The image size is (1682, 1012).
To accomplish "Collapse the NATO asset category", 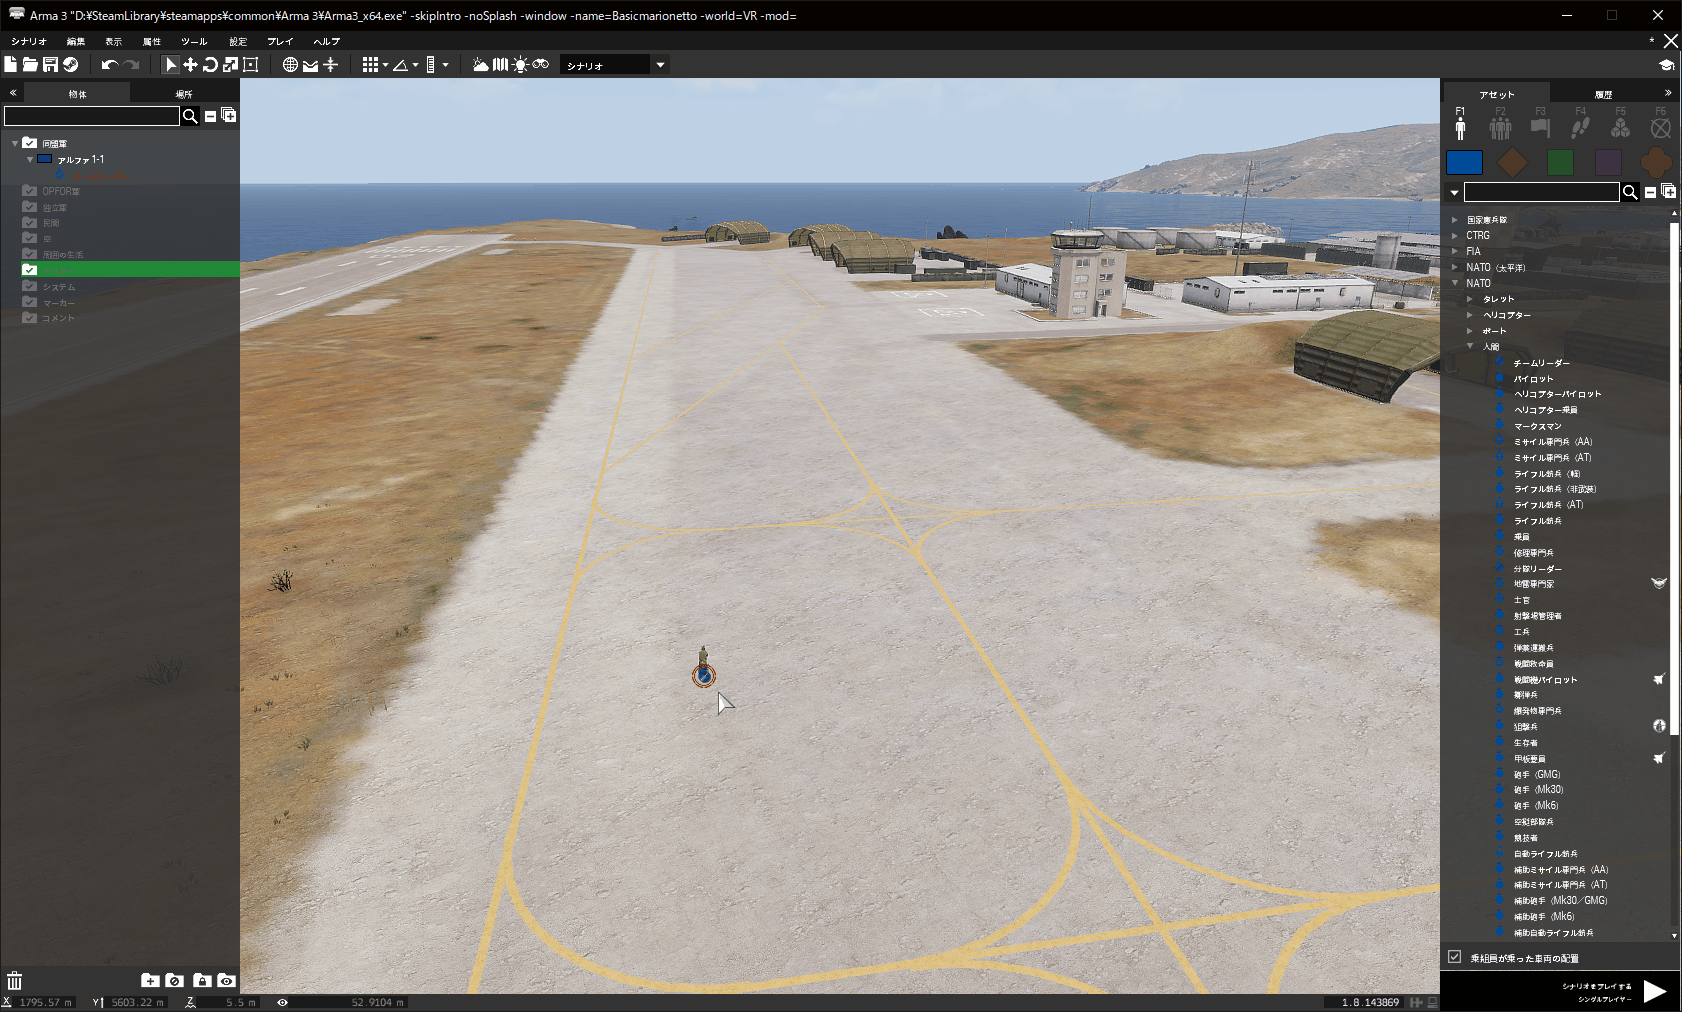I will (x=1455, y=283).
